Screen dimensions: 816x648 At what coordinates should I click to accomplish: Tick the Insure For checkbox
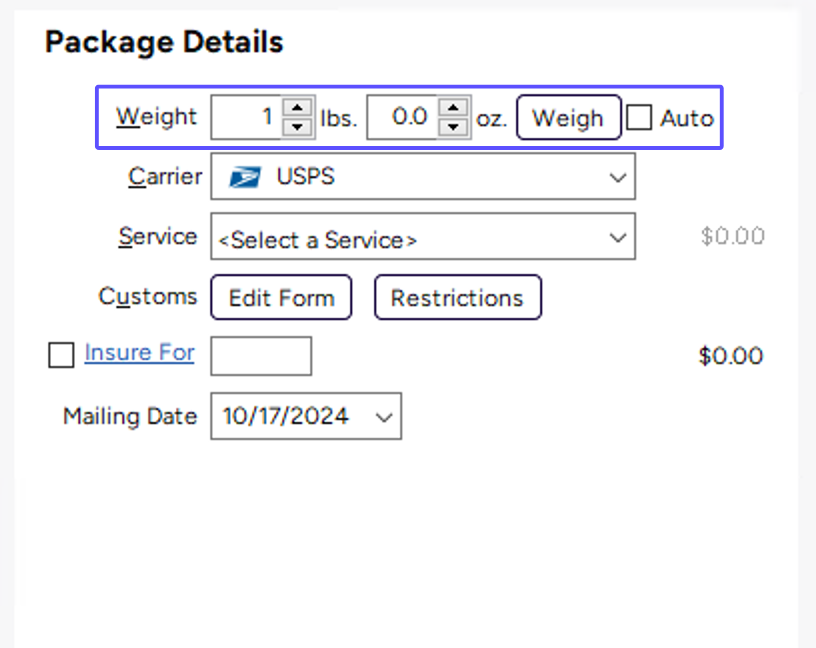[61, 355]
